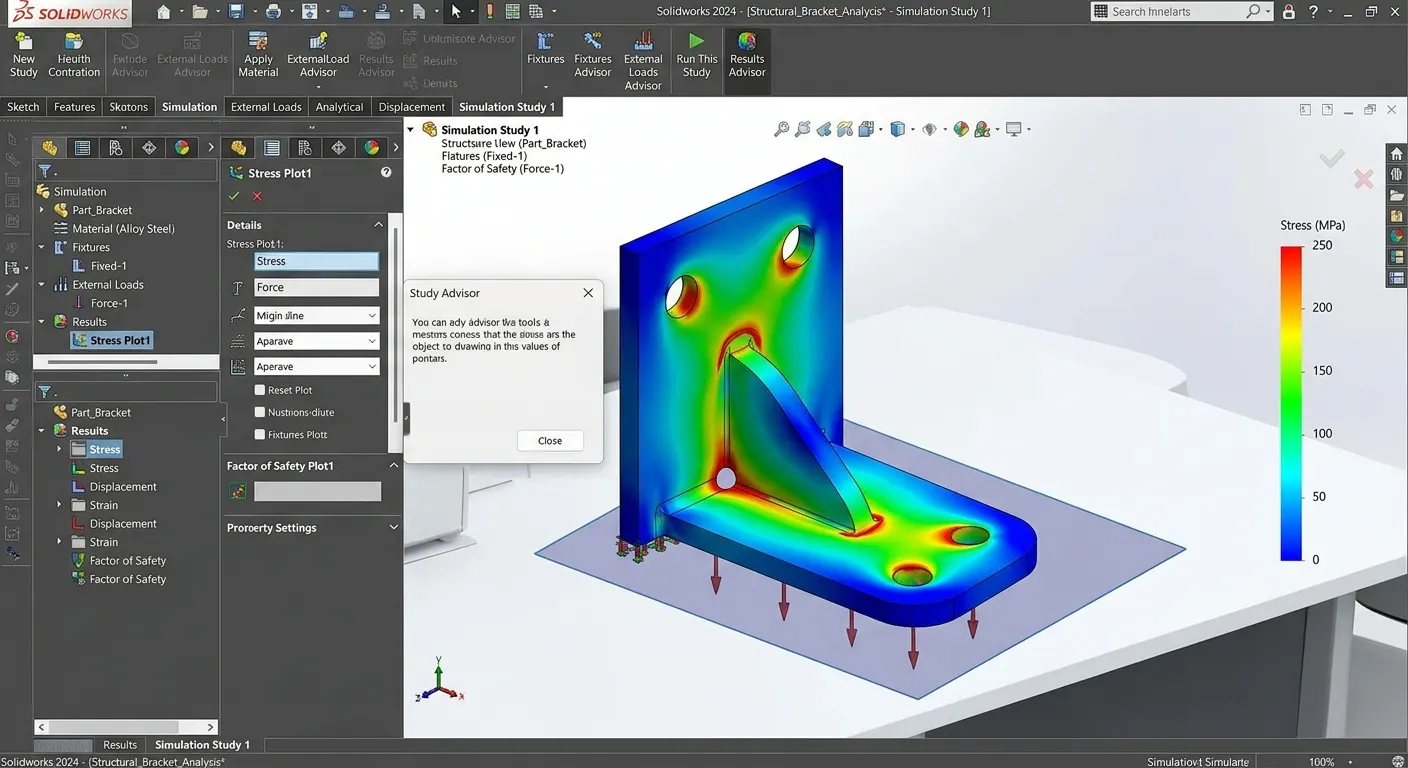Collapse the Details section
The width and height of the screenshot is (1408, 768).
click(378, 225)
